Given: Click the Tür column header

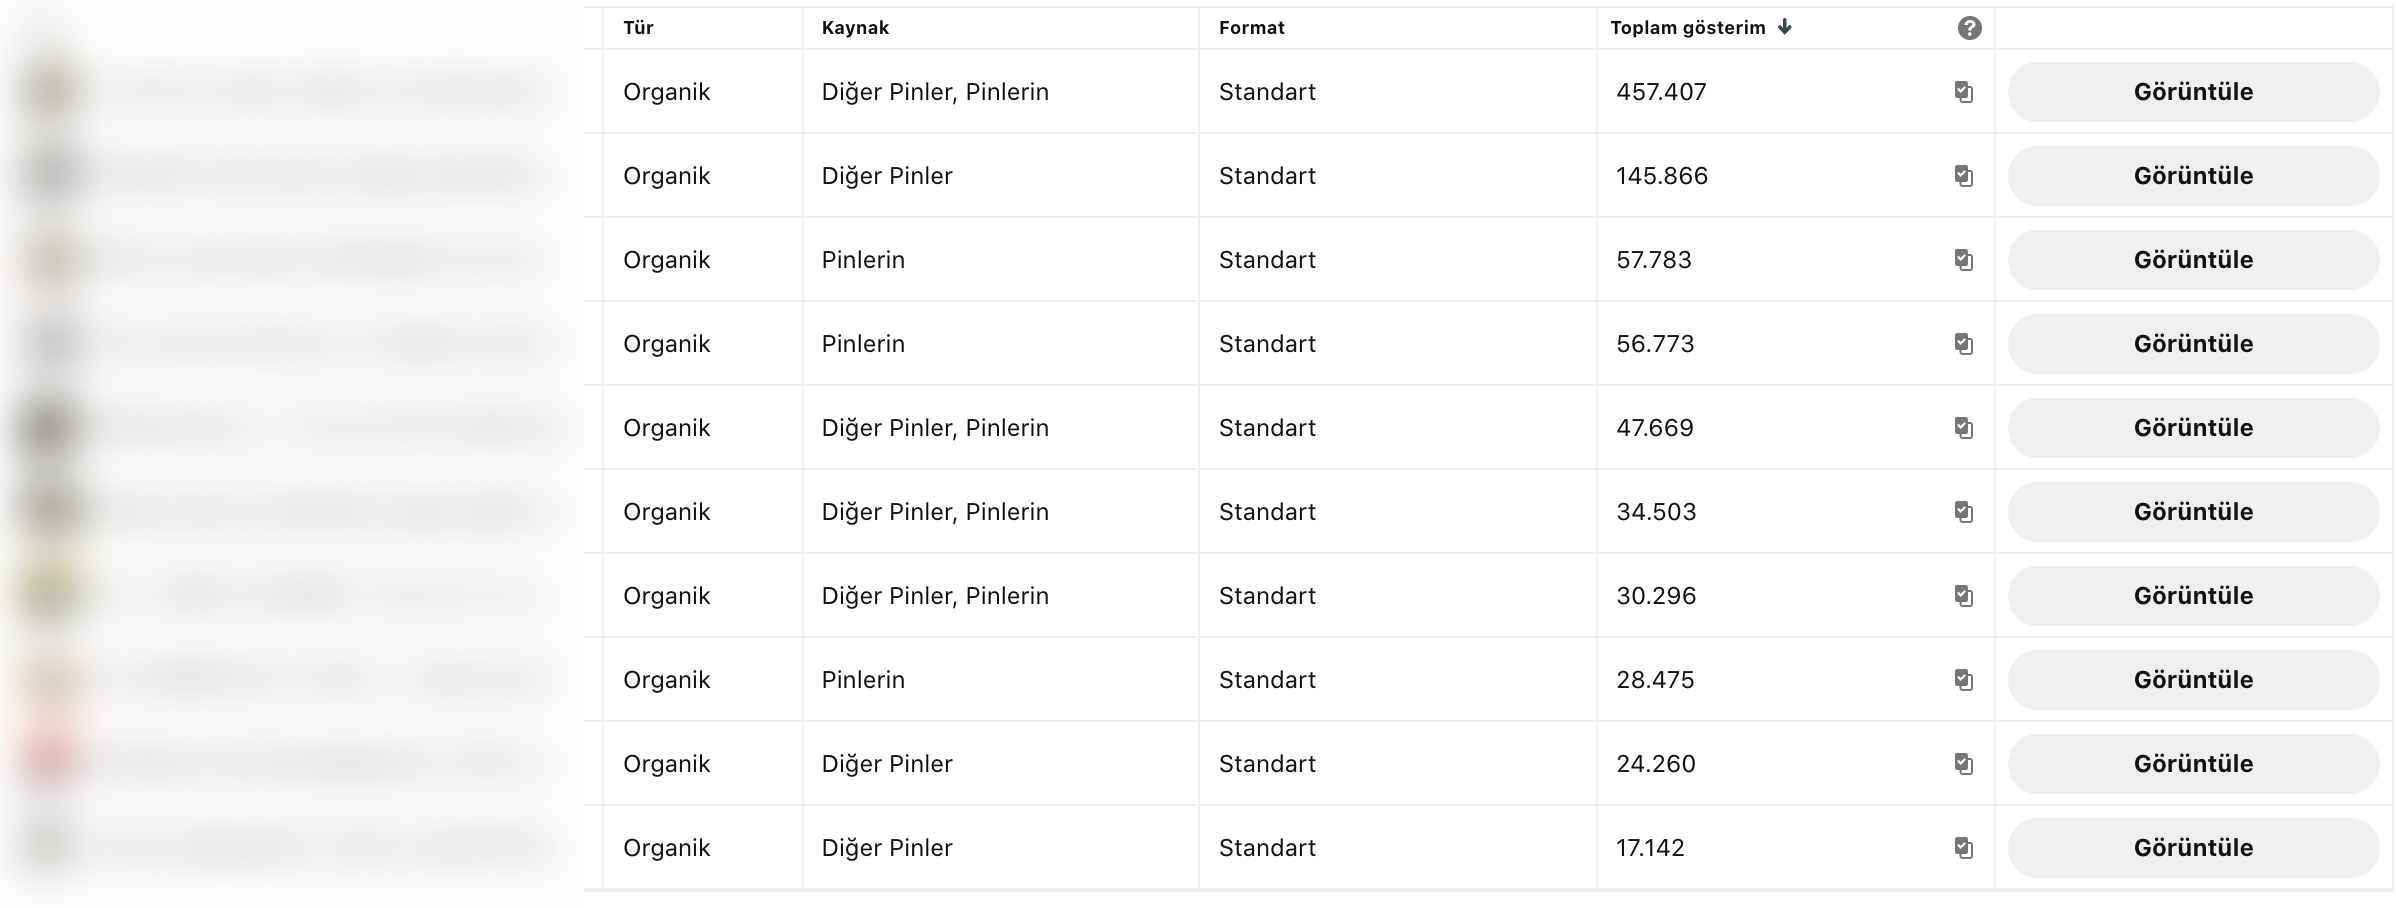Looking at the screenshot, I should [638, 28].
